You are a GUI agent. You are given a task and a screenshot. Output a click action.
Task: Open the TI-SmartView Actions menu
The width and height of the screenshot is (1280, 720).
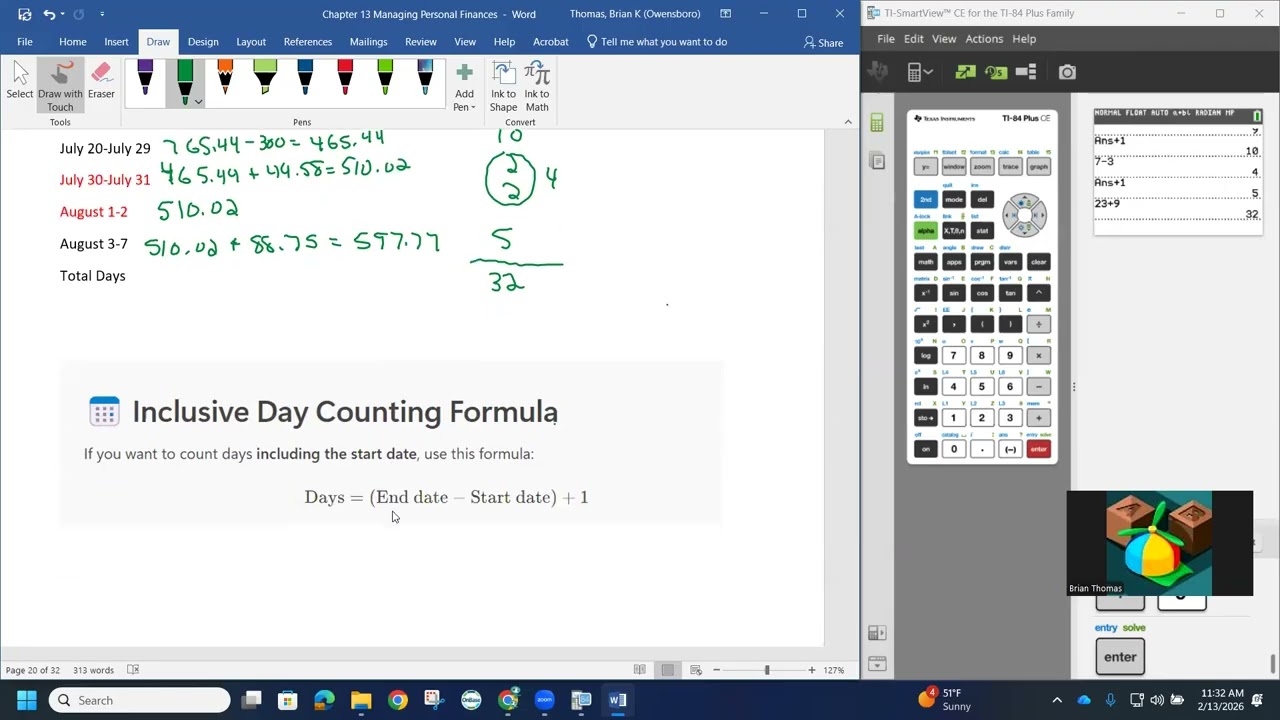coord(984,39)
